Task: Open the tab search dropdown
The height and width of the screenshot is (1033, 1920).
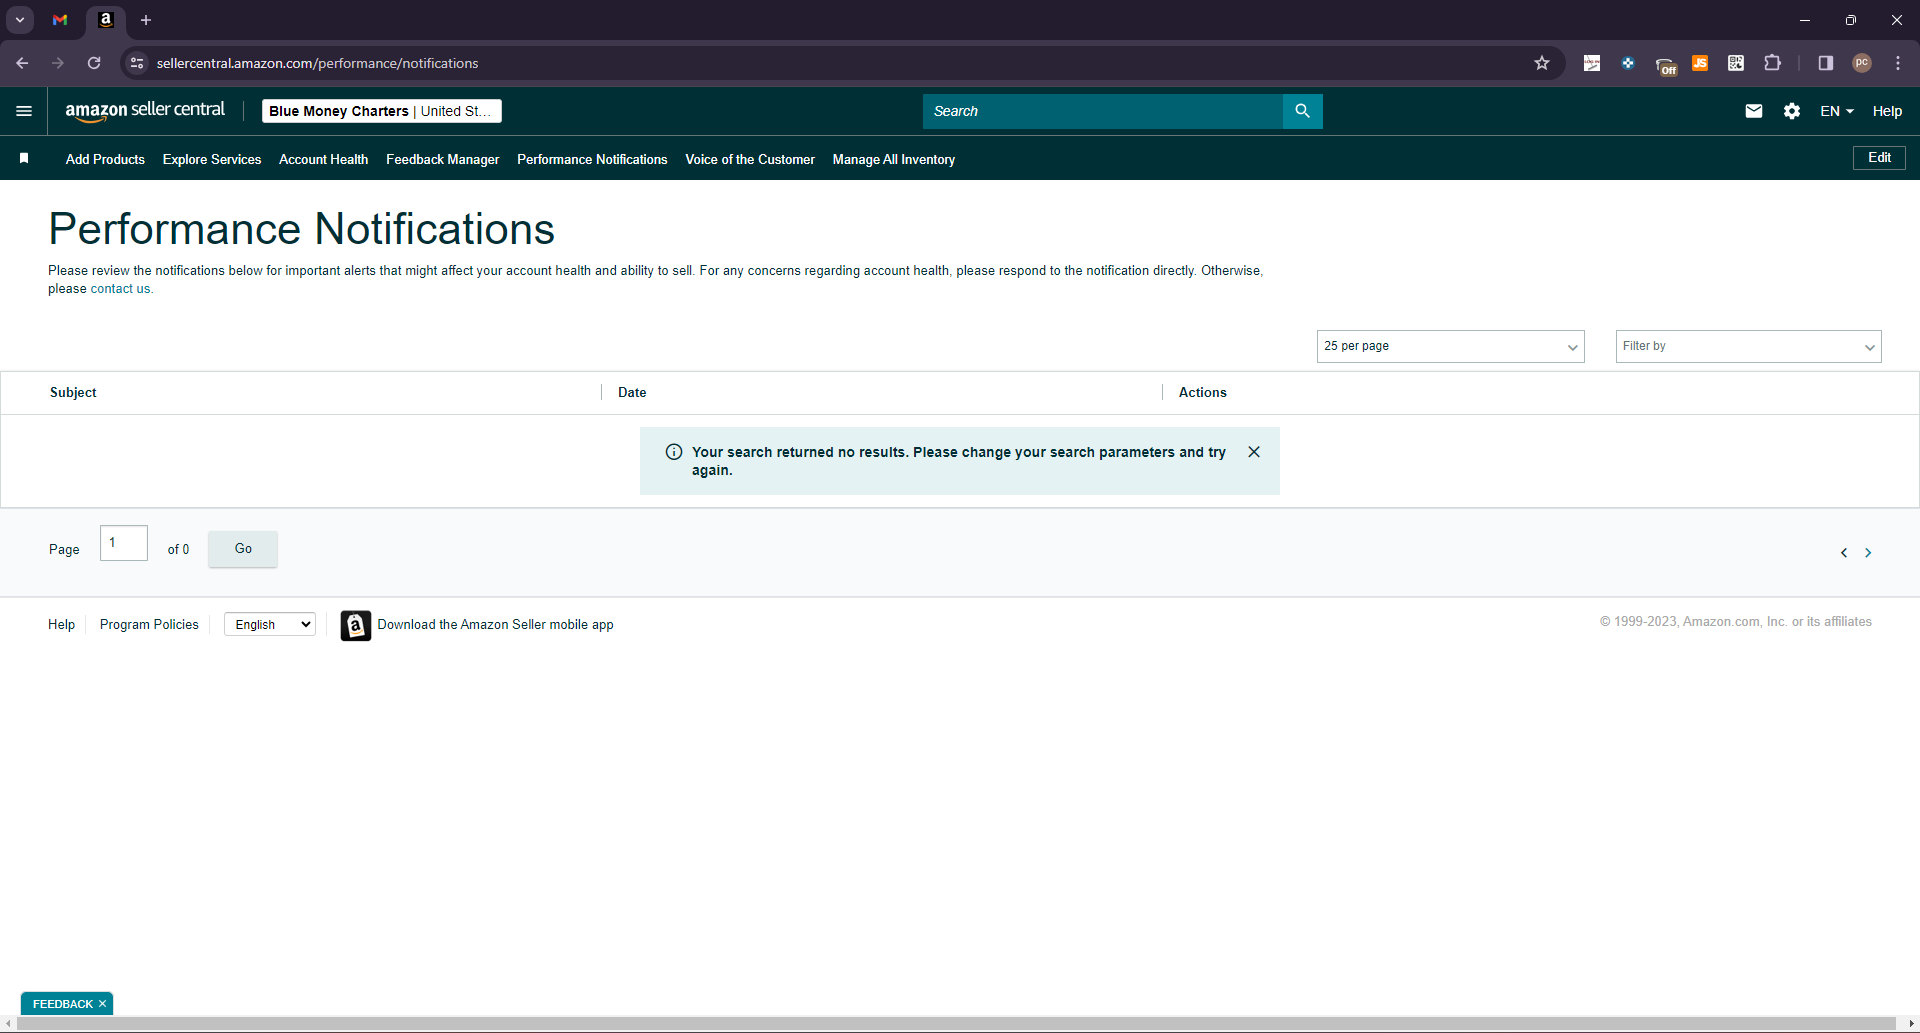Action: click(20, 20)
